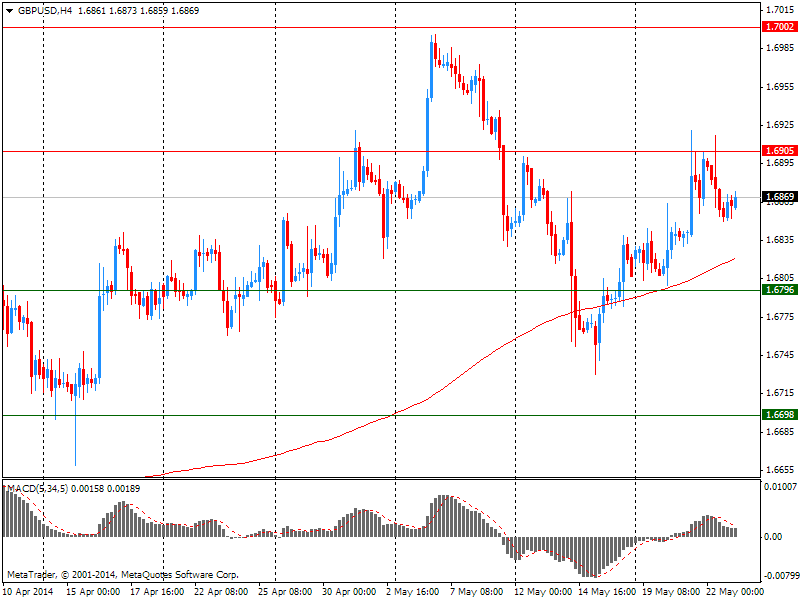Click the 1.6685 value on the price scale

tap(780, 432)
